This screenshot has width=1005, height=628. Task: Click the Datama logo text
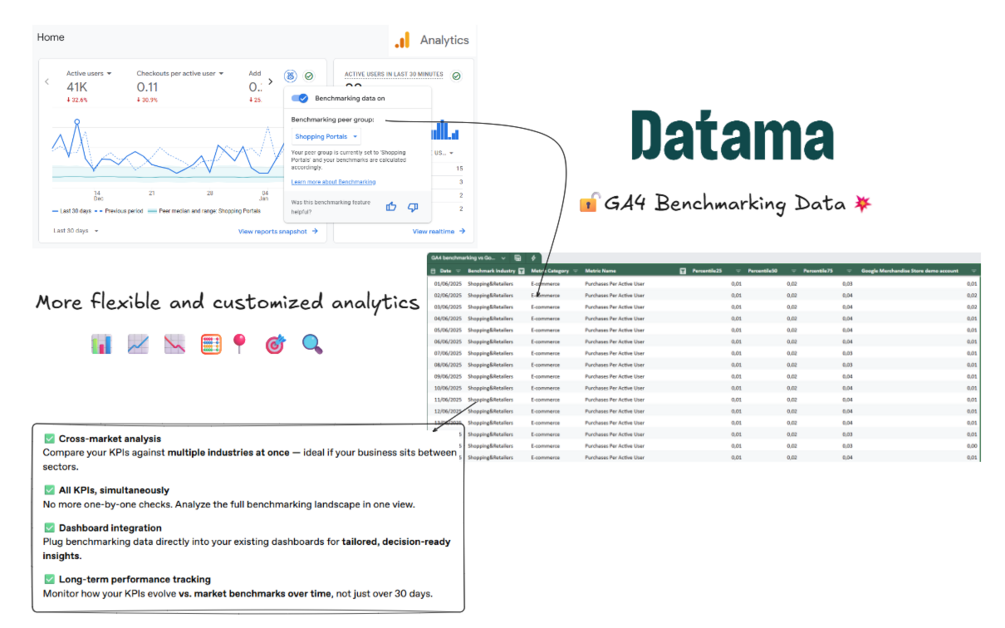[733, 136]
